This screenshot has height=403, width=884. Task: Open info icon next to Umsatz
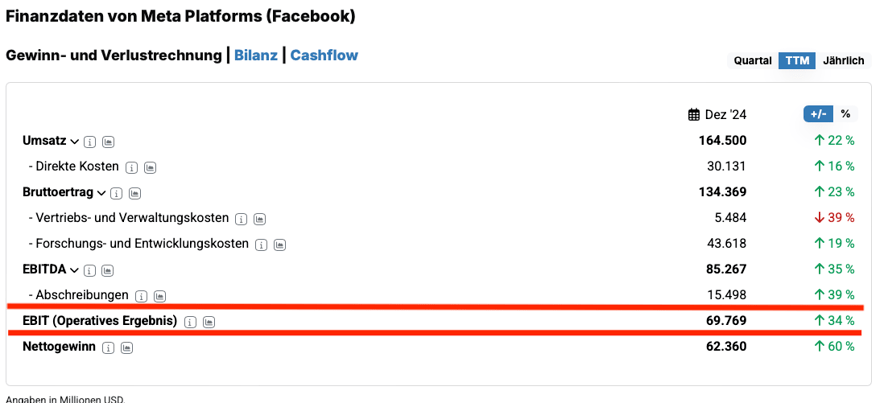(x=90, y=141)
